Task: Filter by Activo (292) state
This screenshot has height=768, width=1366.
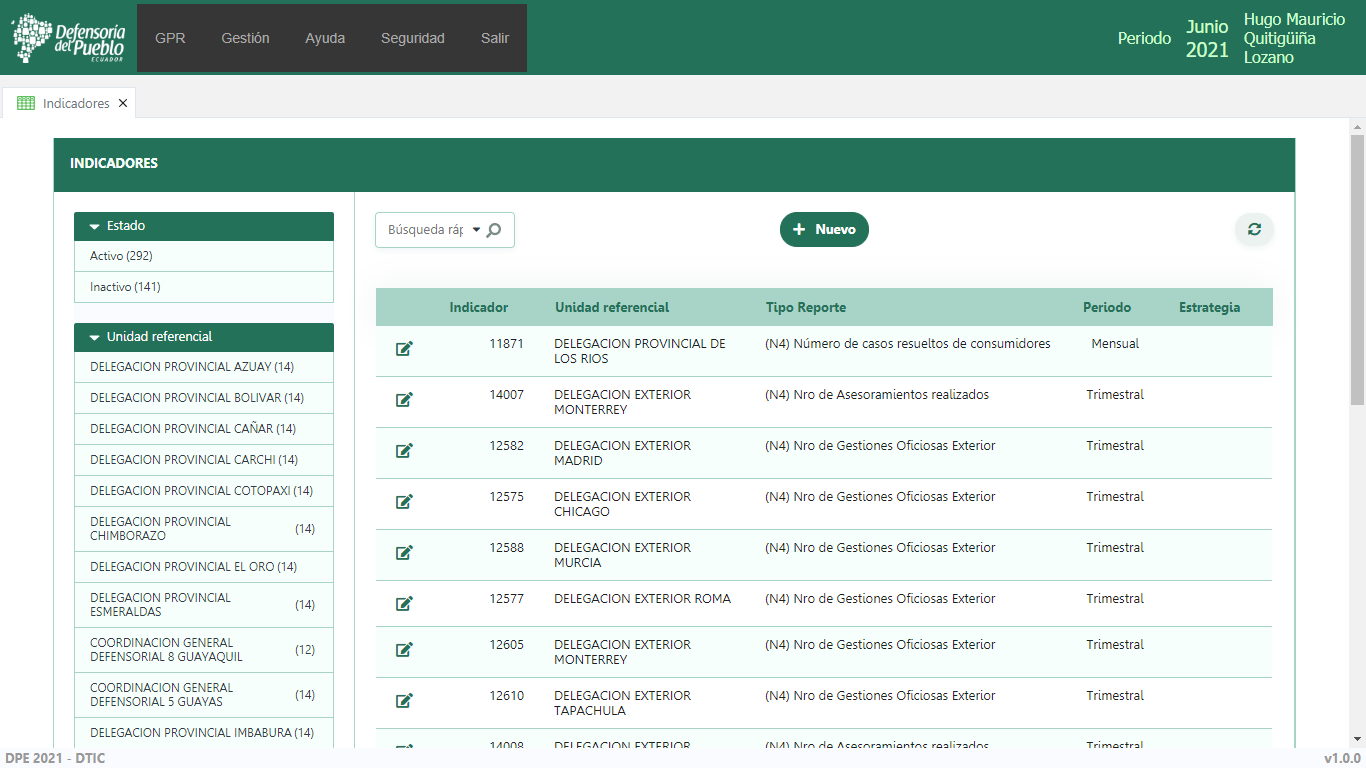Action: (204, 256)
